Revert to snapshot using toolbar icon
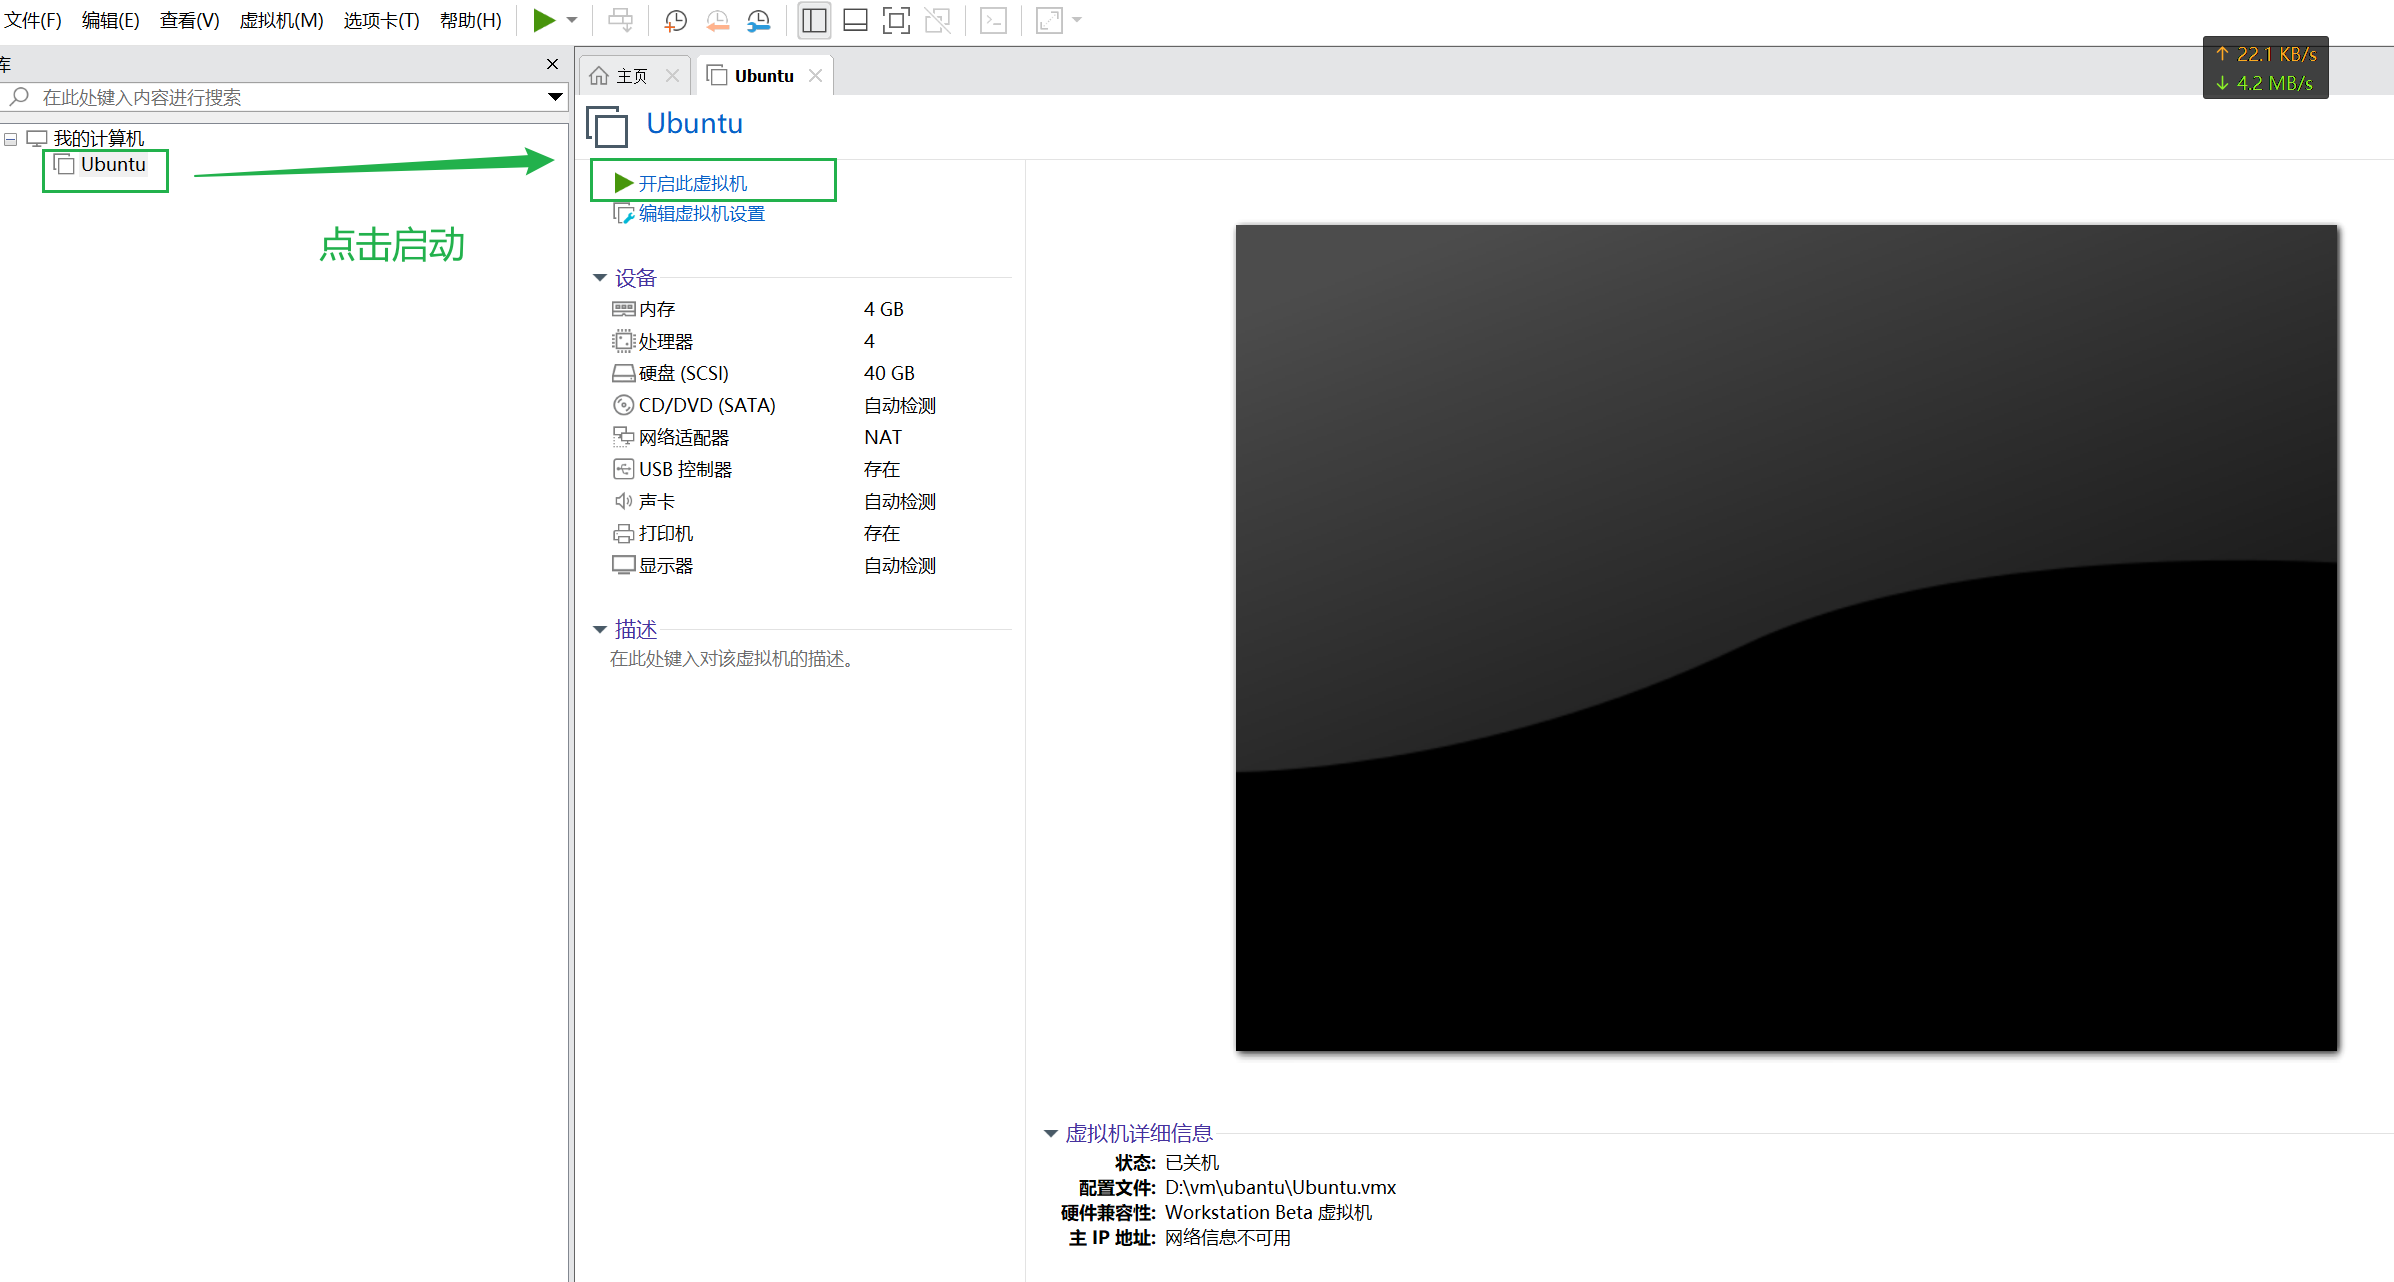Image resolution: width=2394 pixels, height=1282 pixels. point(717,20)
